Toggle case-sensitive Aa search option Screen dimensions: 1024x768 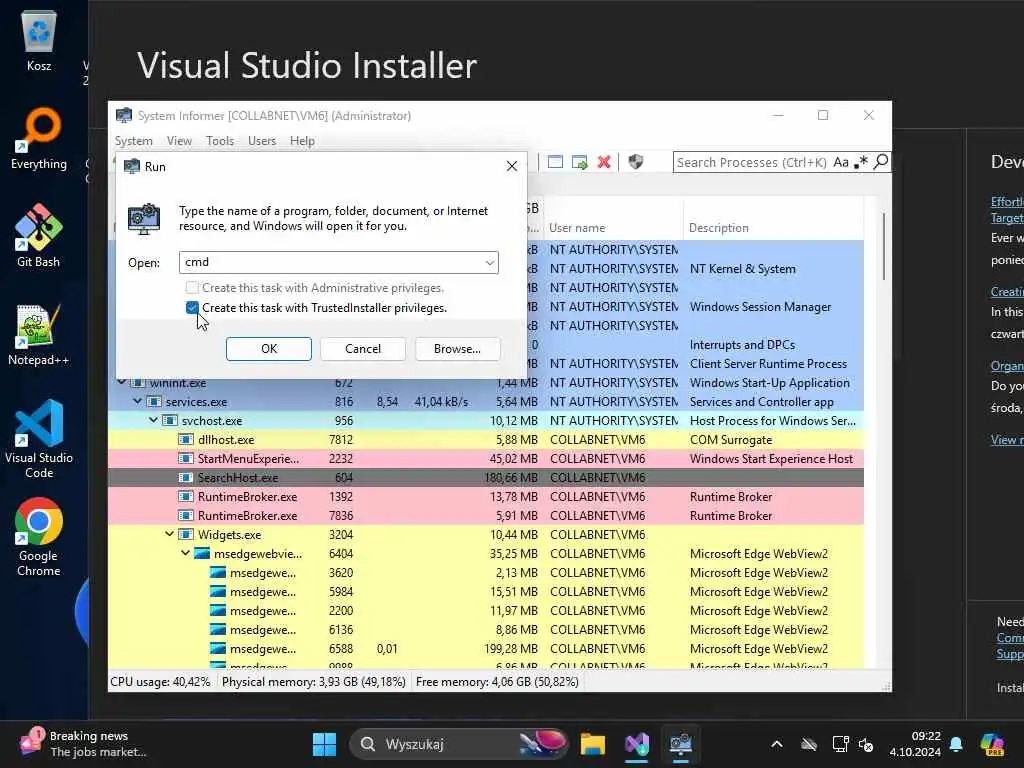(x=841, y=162)
